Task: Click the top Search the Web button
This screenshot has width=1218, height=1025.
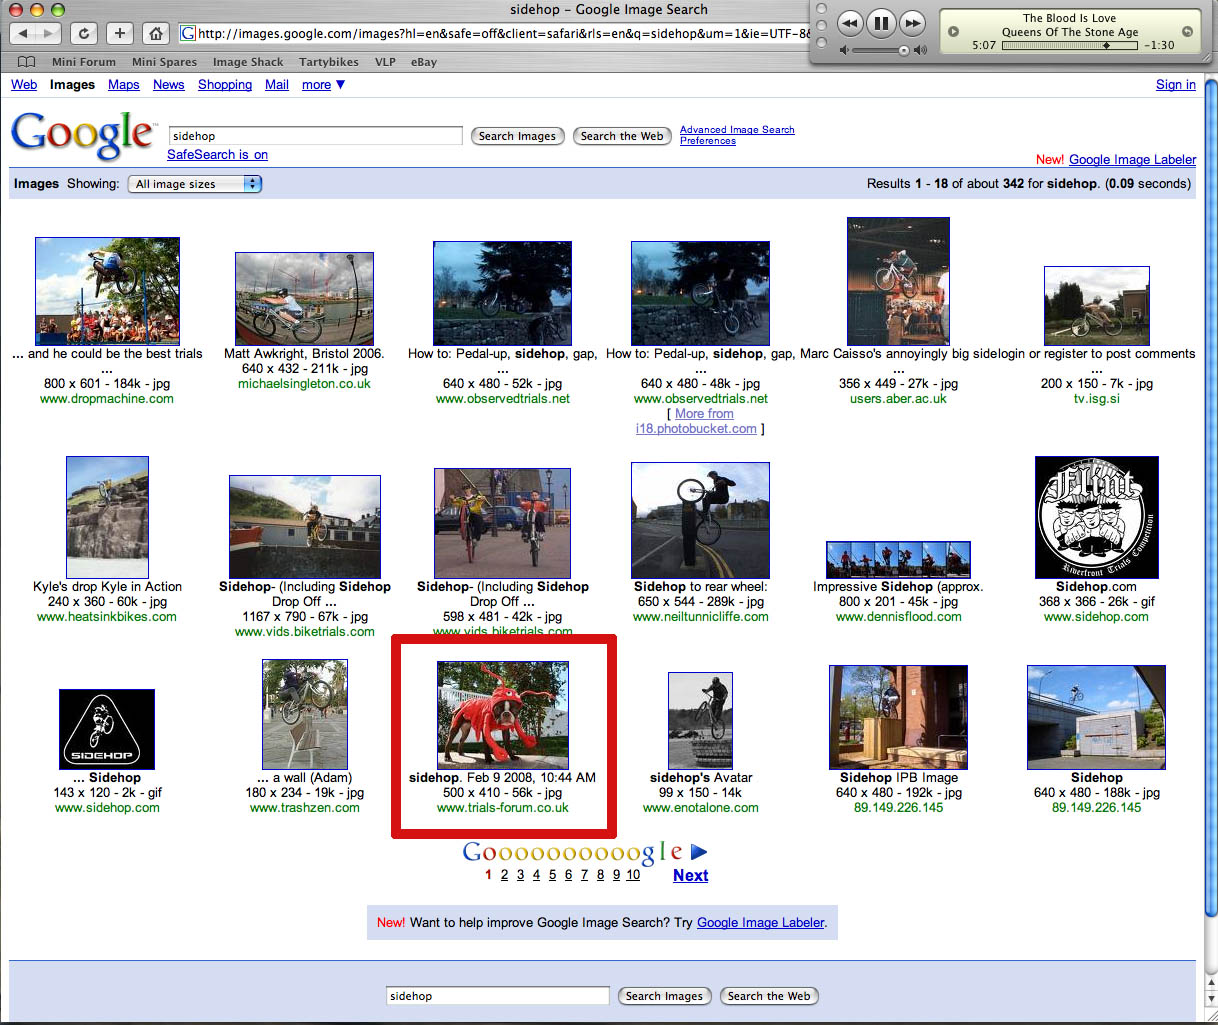Action: (x=622, y=136)
